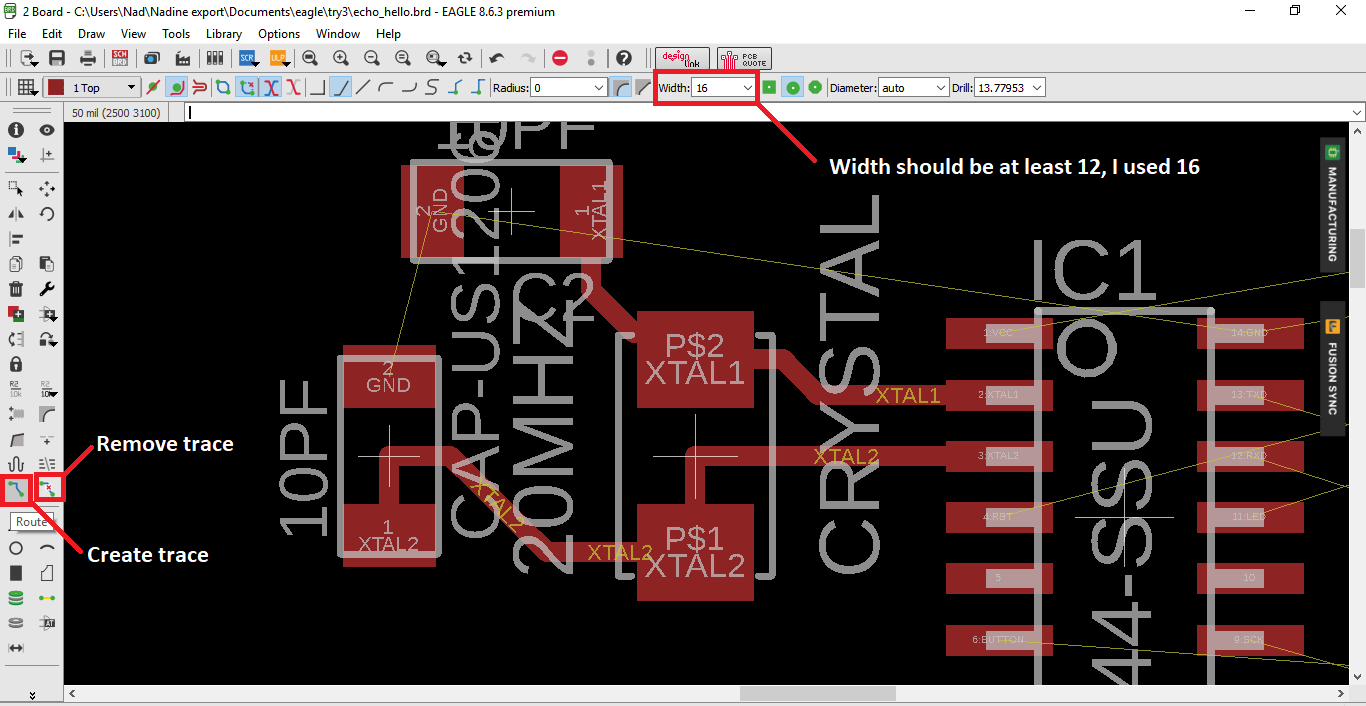Click the Zoom in magnifier icon
1366x706 pixels.
point(341,58)
